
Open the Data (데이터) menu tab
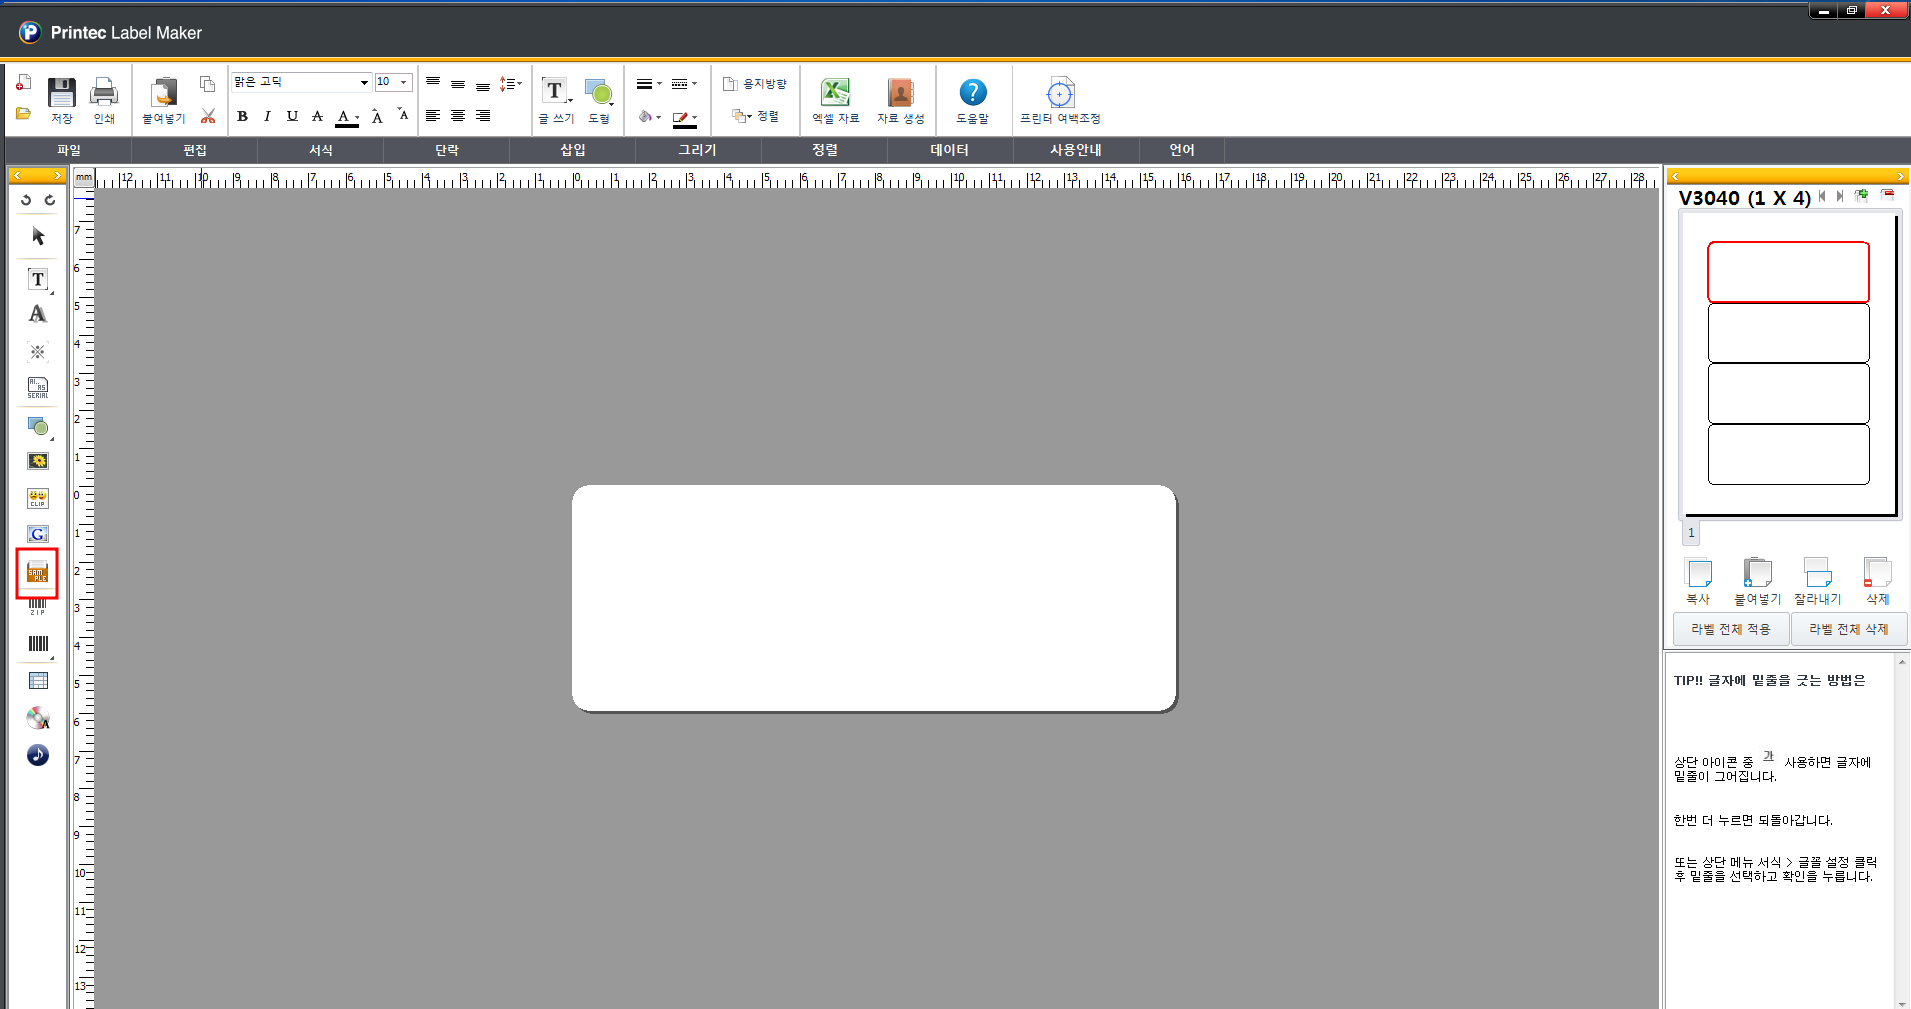pos(950,150)
